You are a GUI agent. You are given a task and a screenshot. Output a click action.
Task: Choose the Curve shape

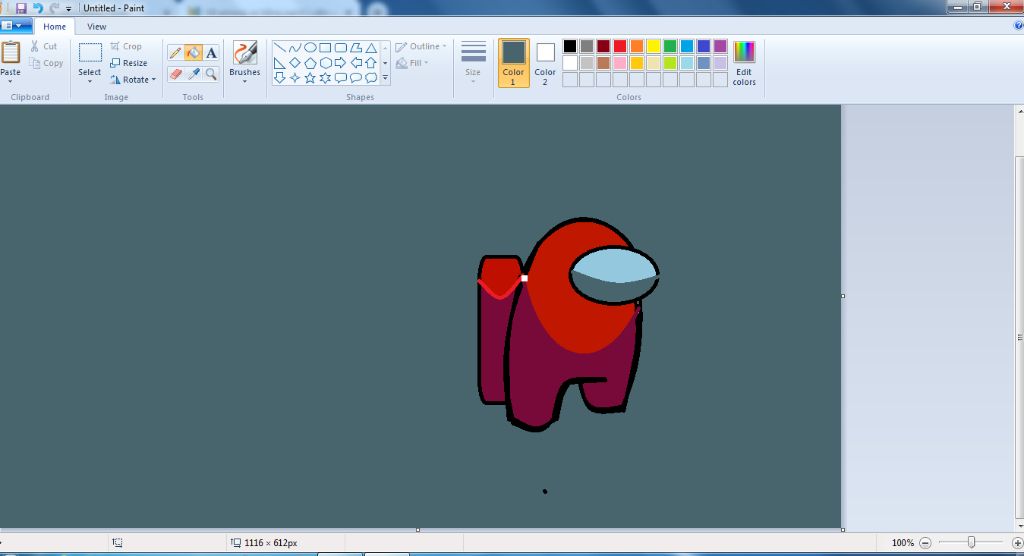pyautogui.click(x=295, y=48)
